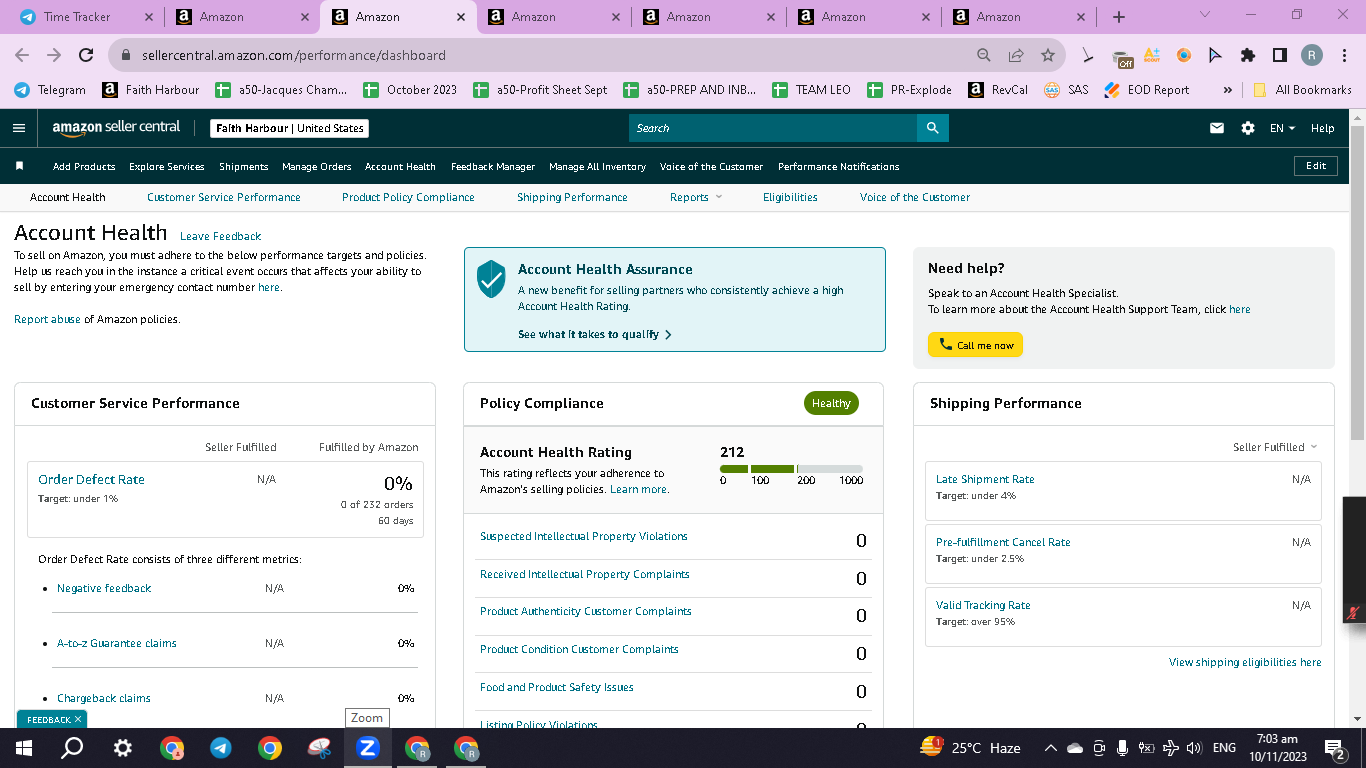This screenshot has height=768, width=1366.
Task: Click View shipping eligibilities here link
Action: [x=1245, y=662]
